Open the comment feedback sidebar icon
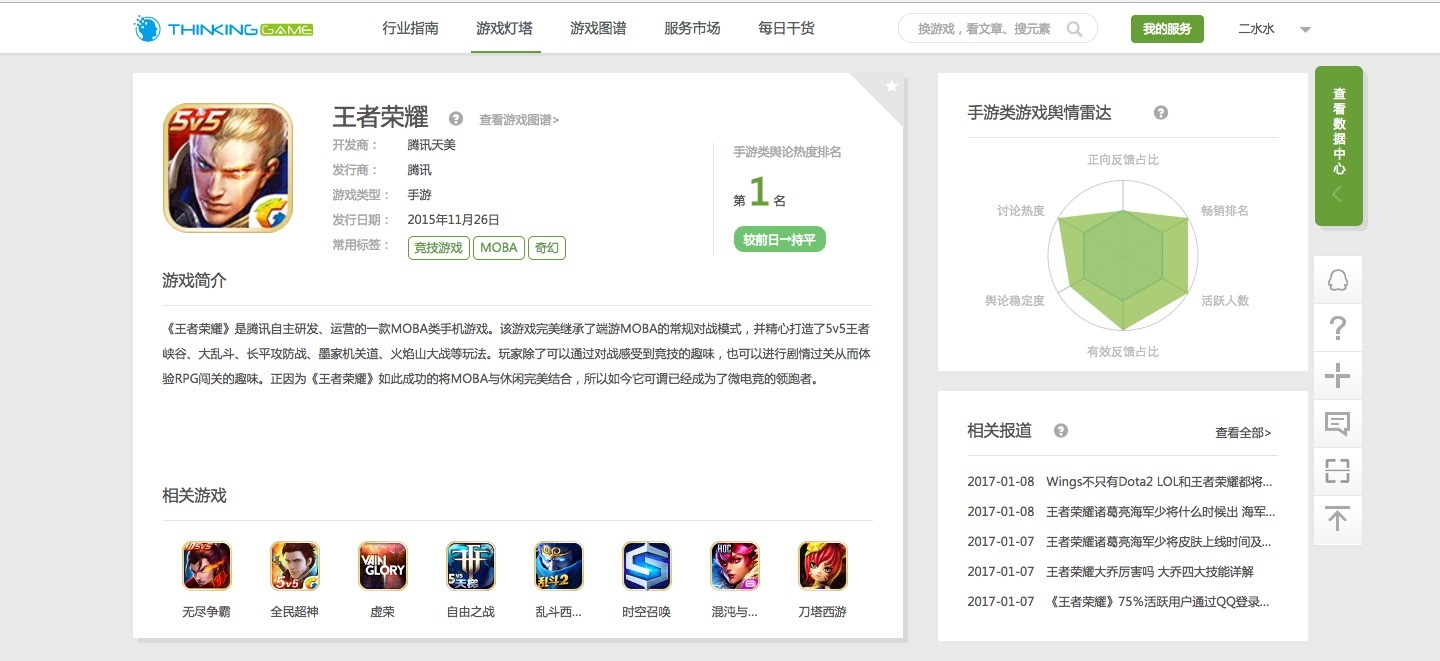The image size is (1440, 661). coord(1338,424)
